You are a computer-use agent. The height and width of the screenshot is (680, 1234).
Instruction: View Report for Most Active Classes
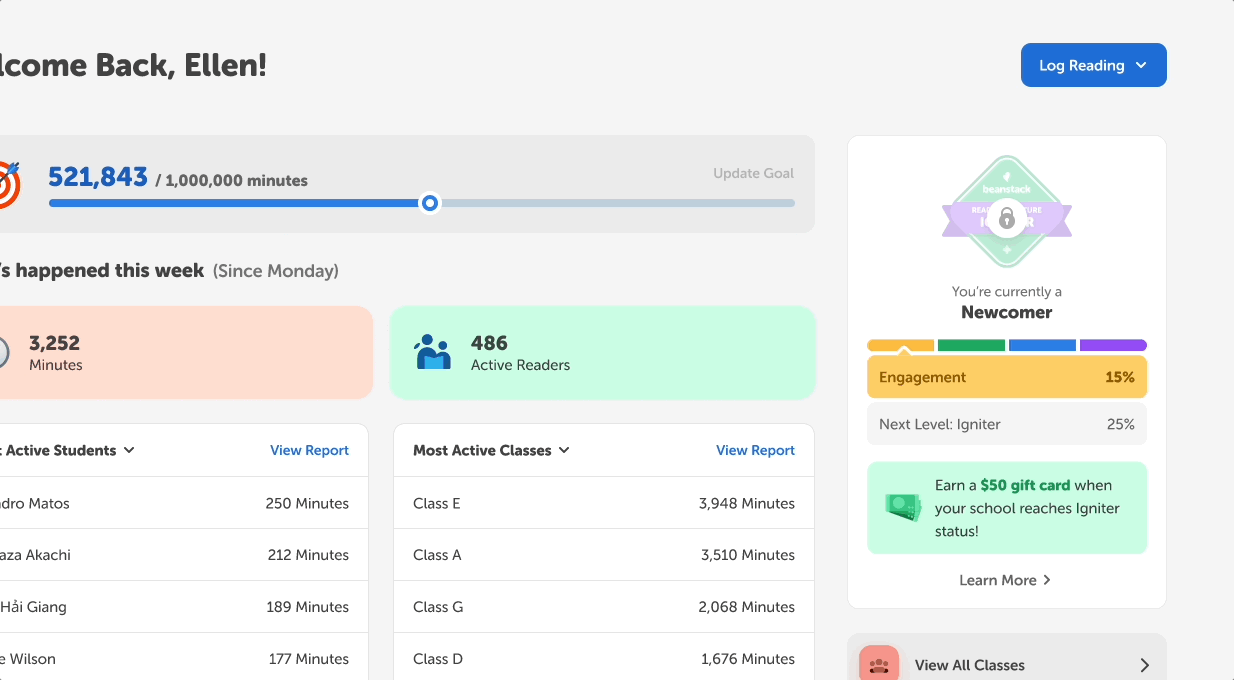click(x=755, y=450)
